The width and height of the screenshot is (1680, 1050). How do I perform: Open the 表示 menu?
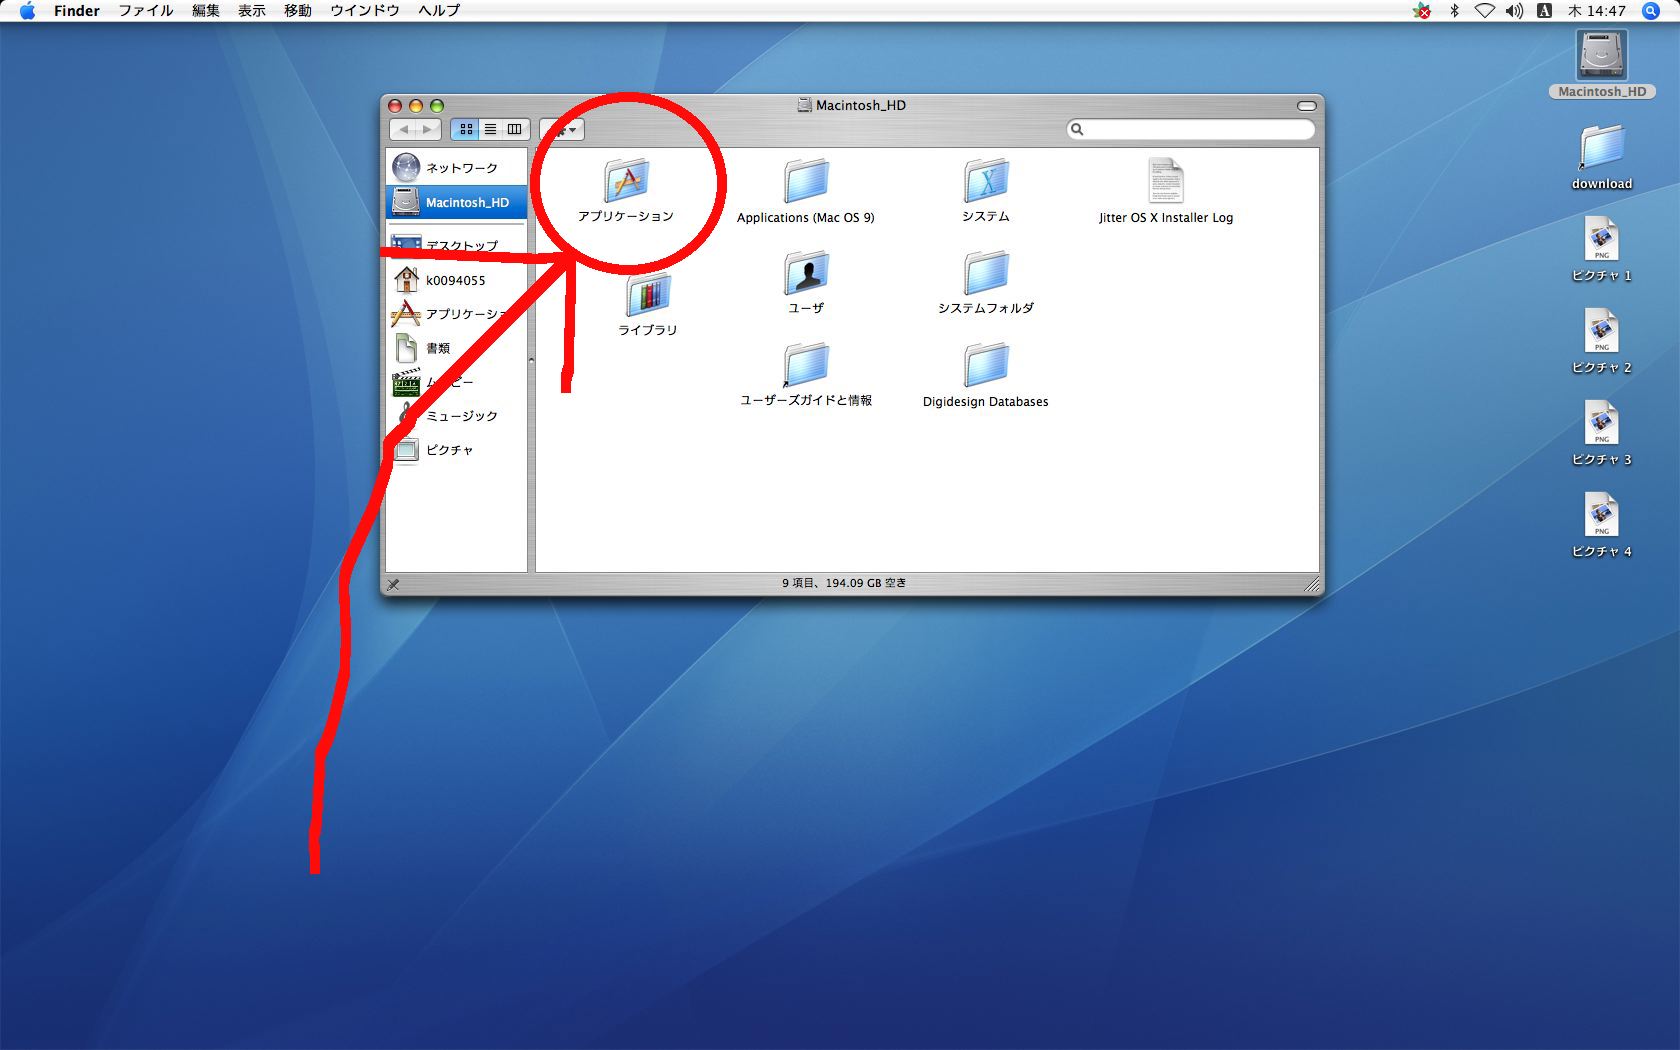coord(252,11)
